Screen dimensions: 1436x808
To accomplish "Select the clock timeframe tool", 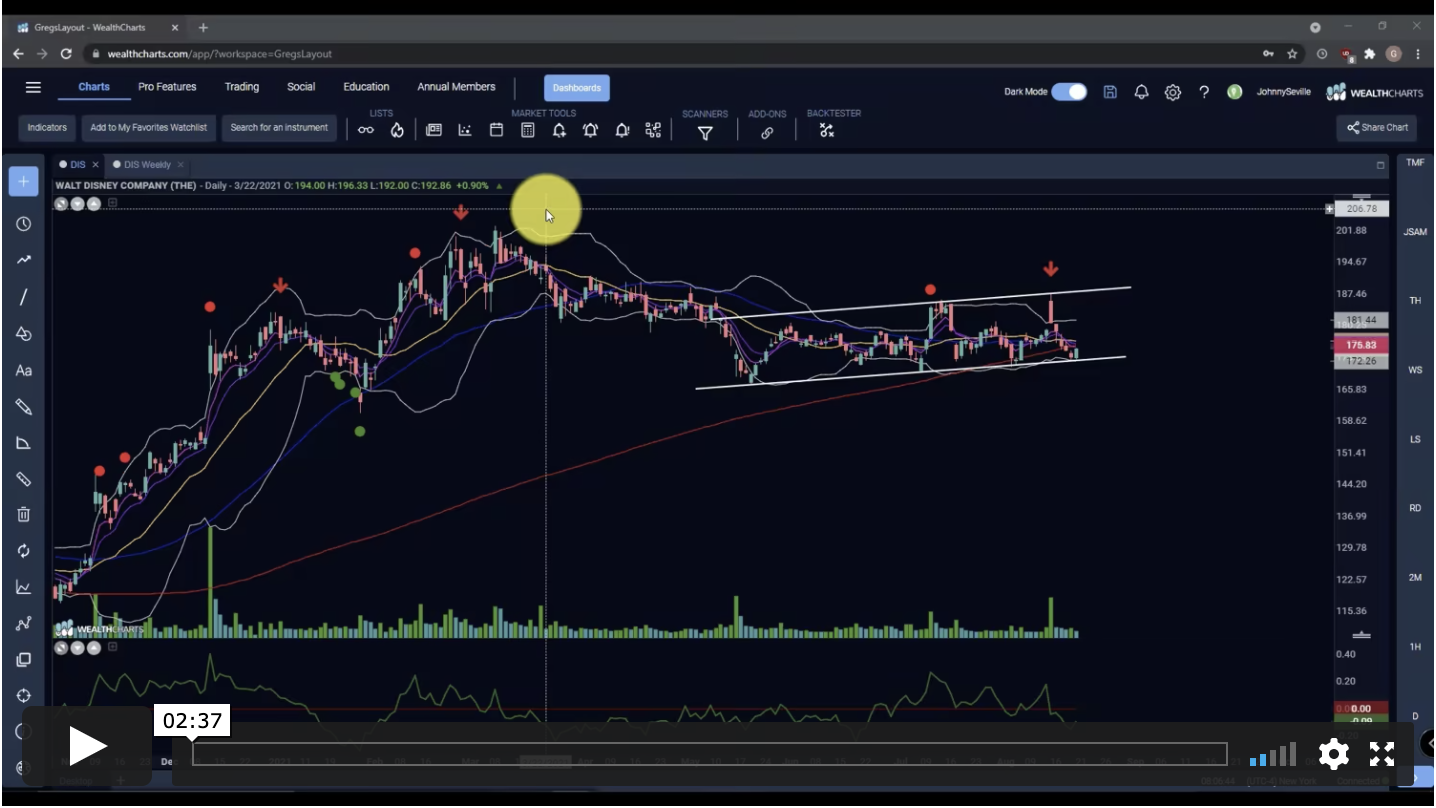I will pos(23,224).
